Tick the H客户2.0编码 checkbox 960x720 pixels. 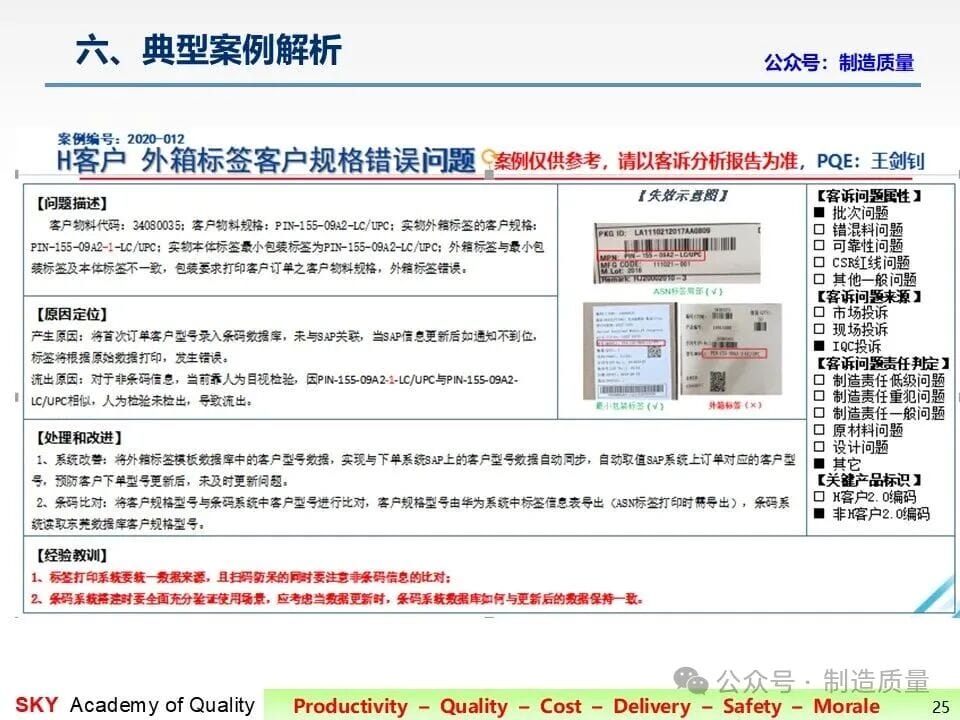pos(819,497)
